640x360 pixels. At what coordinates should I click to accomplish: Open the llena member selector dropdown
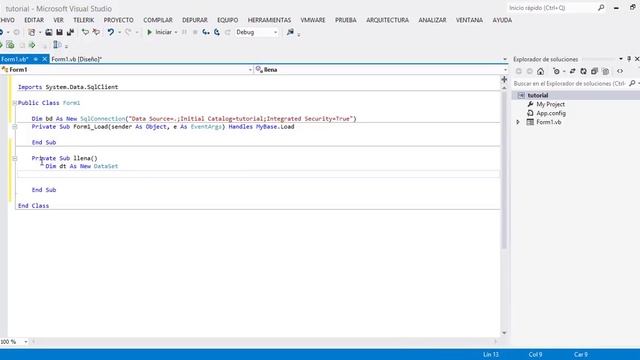pos(505,70)
